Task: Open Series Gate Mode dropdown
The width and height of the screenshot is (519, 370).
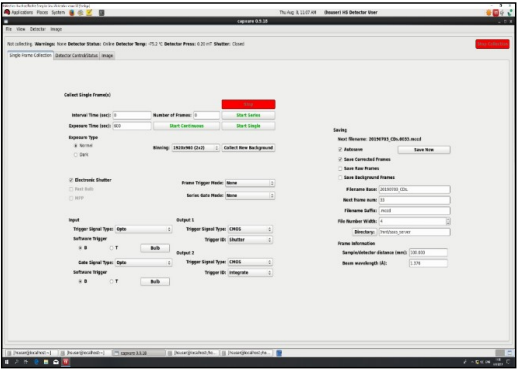Action: coord(250,196)
